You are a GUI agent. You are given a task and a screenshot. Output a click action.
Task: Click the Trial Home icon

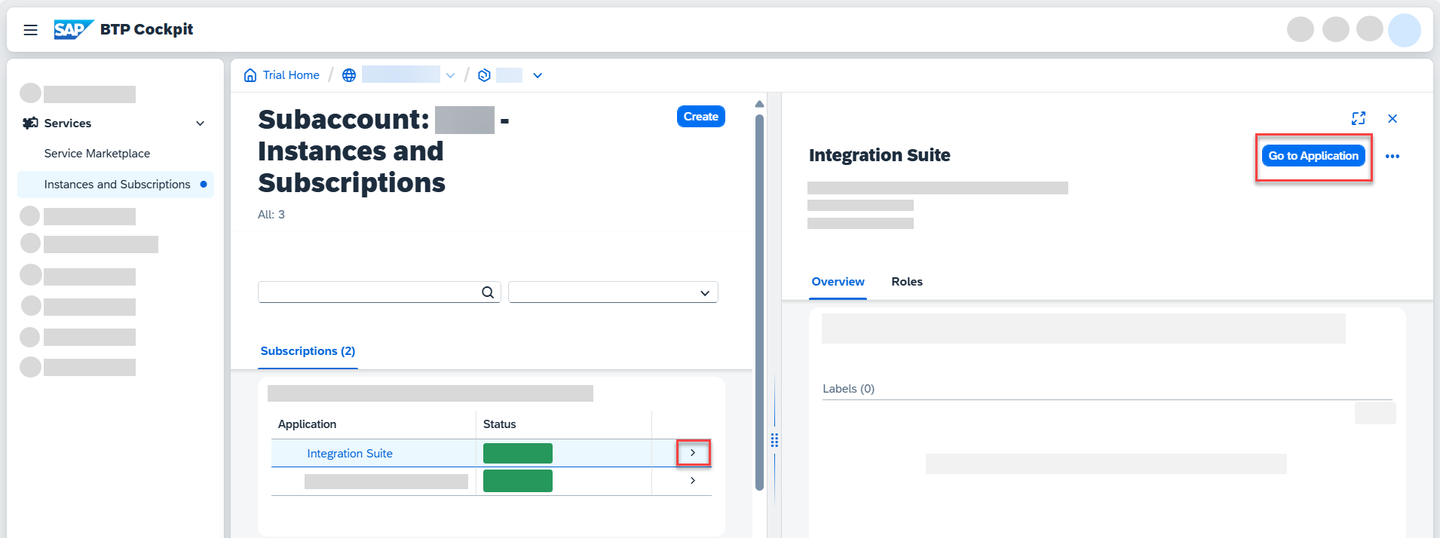[x=250, y=75]
